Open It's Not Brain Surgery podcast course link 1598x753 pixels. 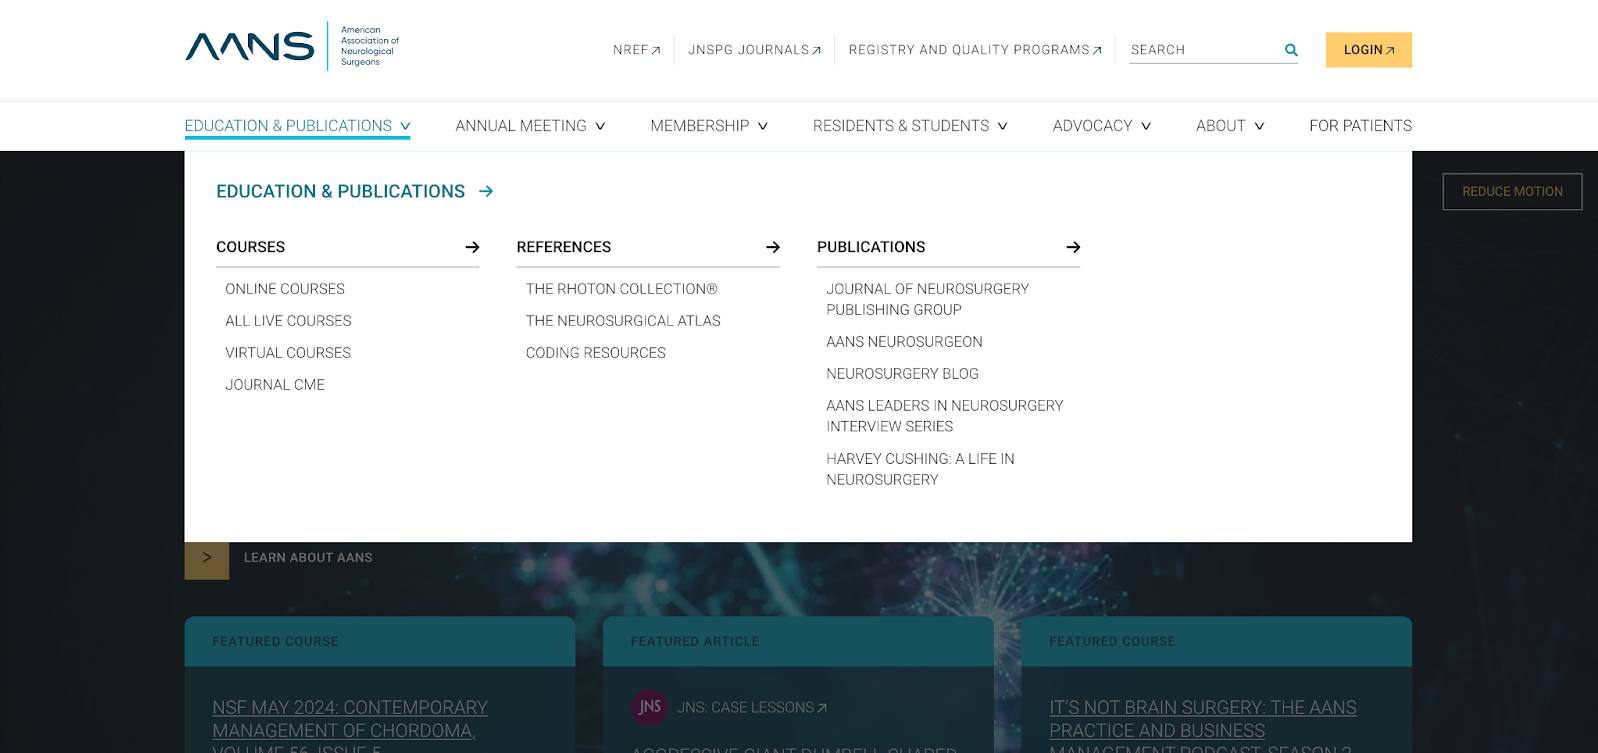pos(1203,725)
